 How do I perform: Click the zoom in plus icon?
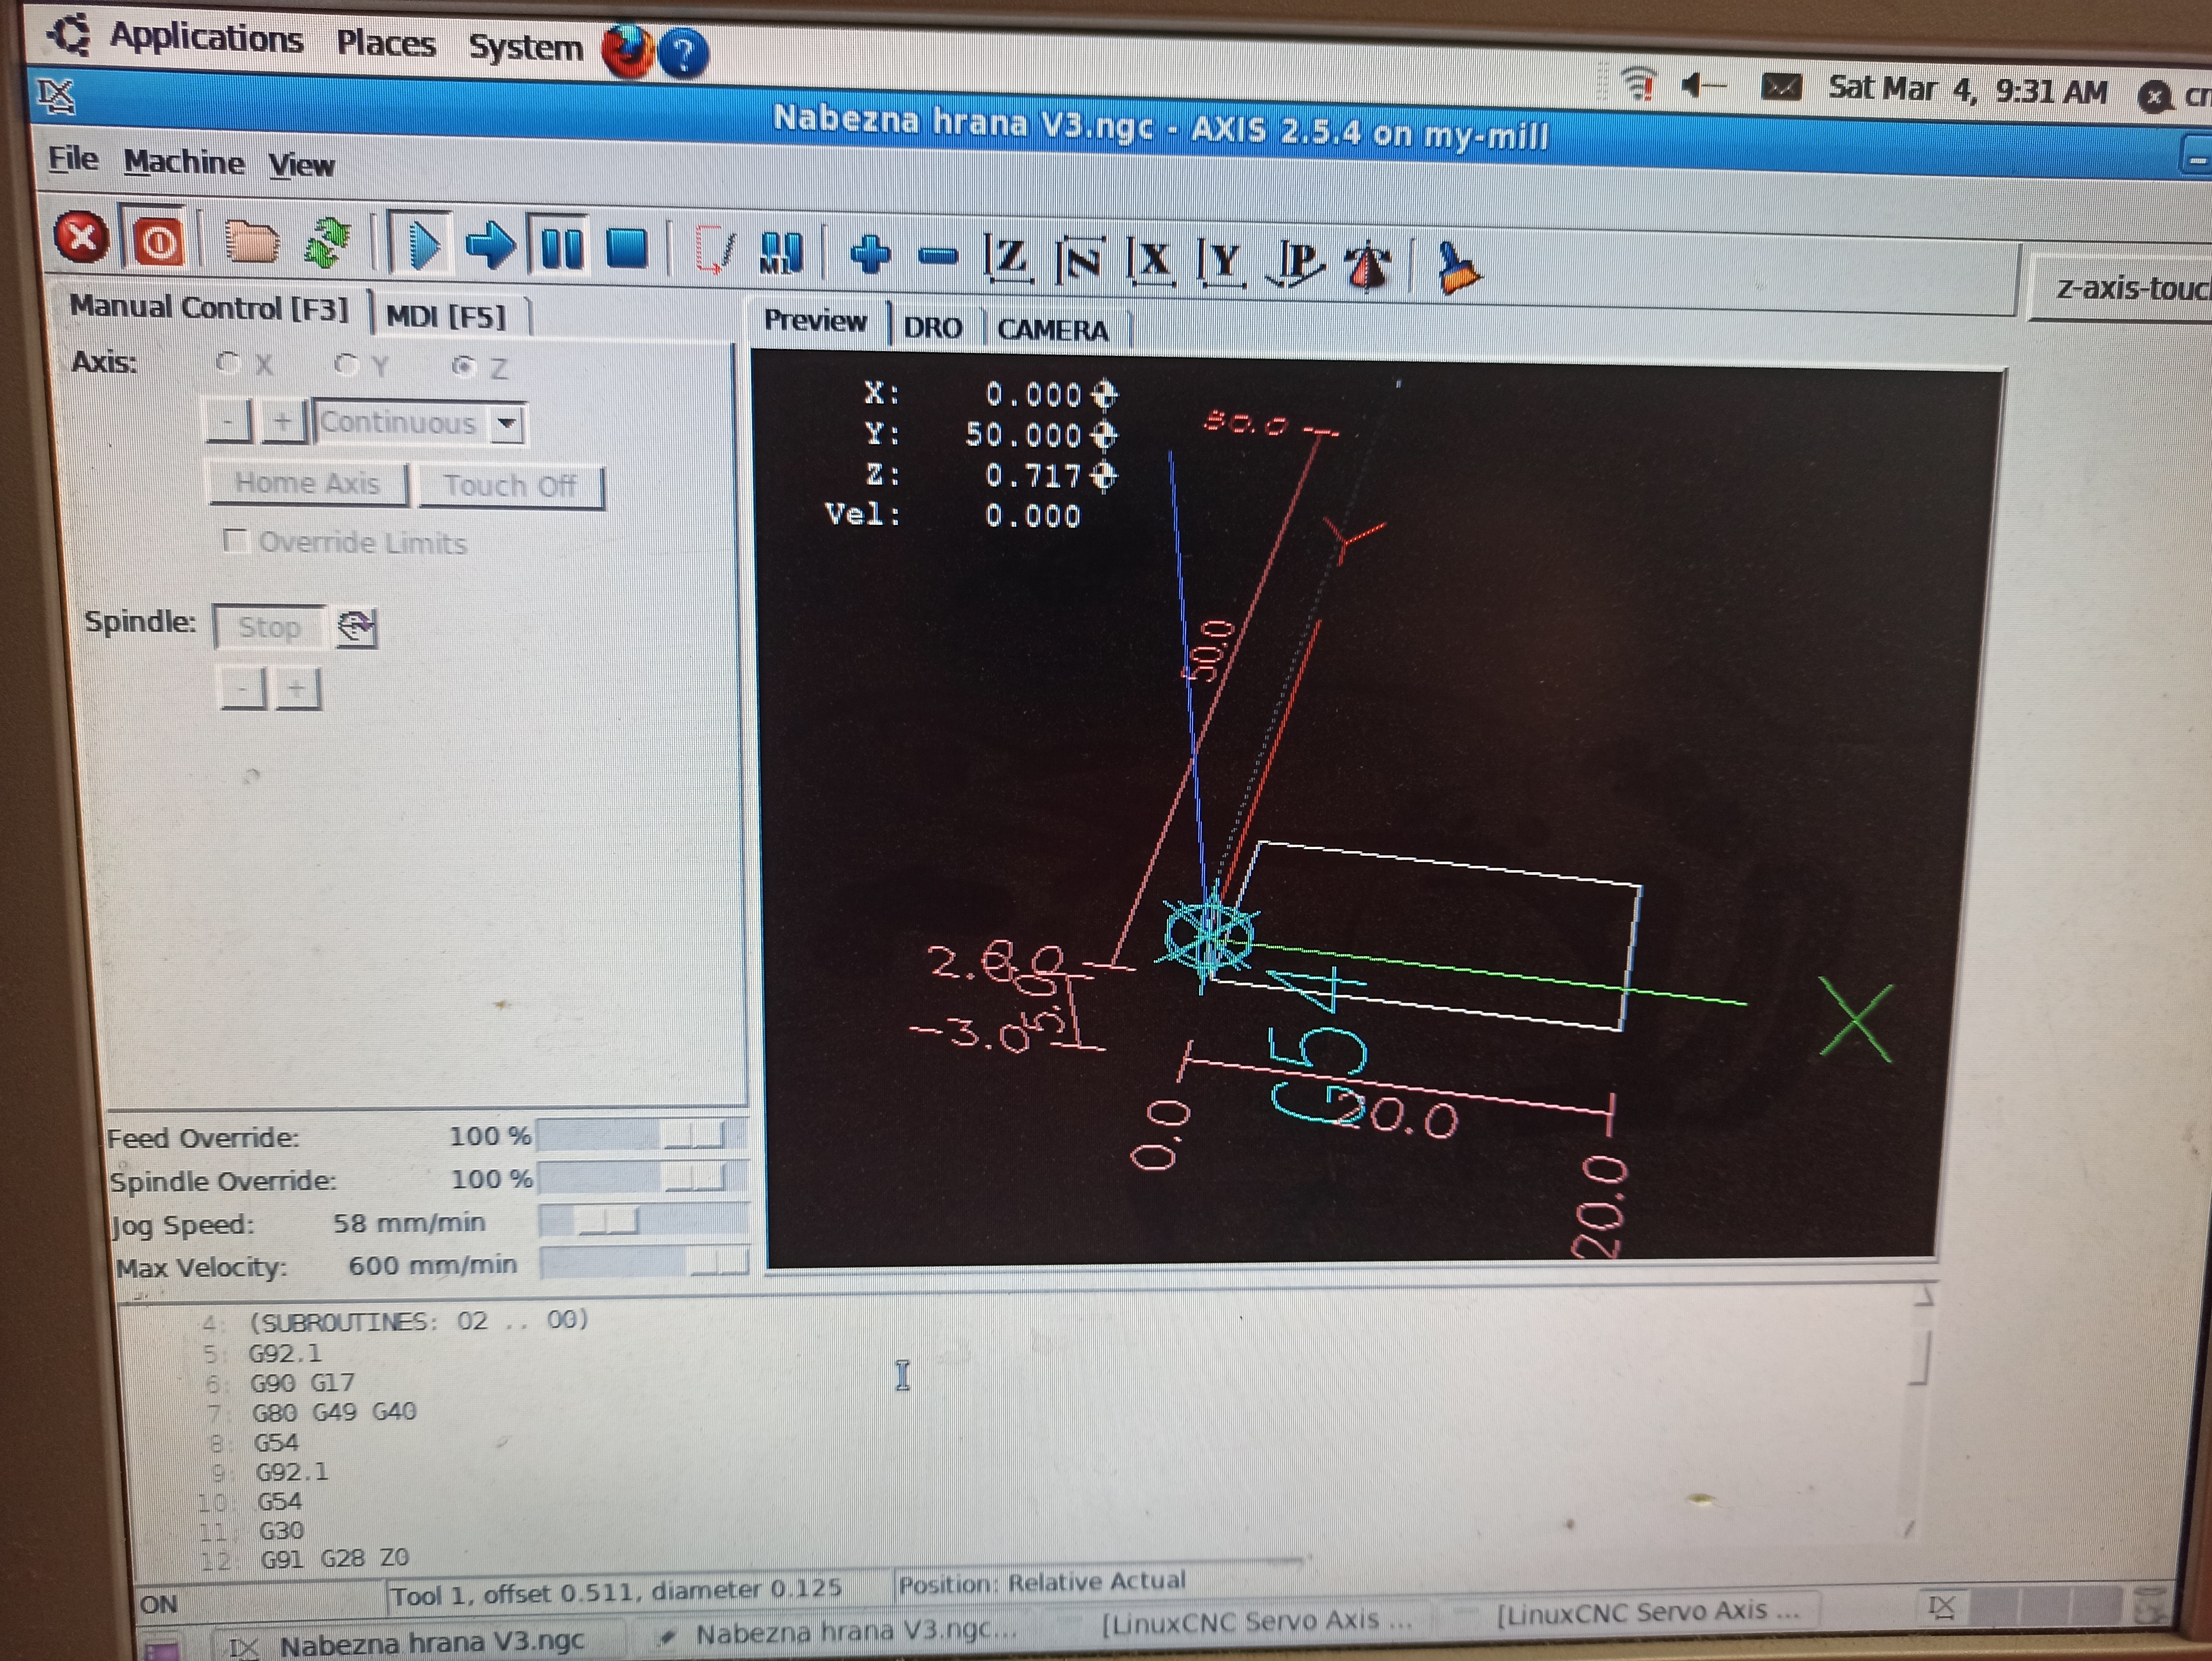tap(870, 254)
